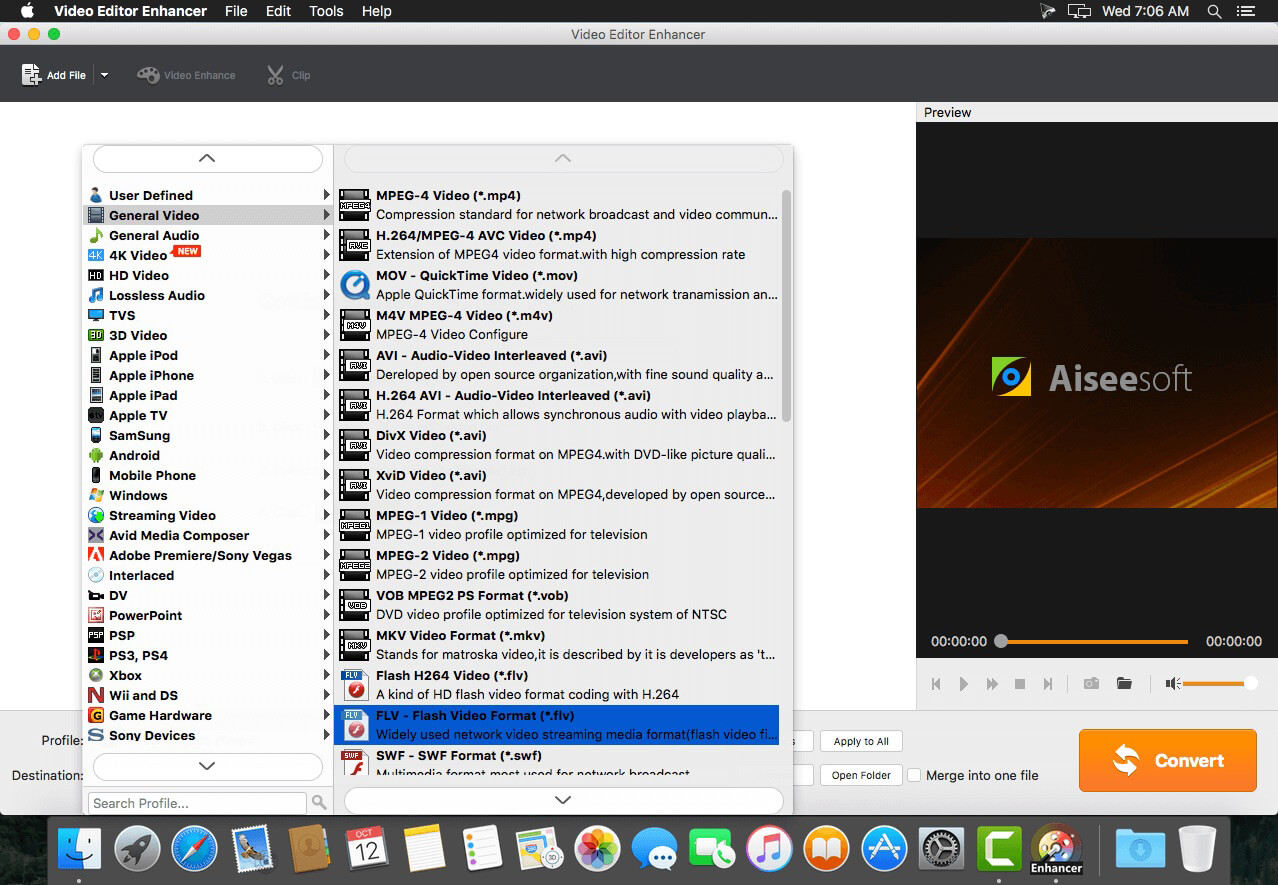Select the Streaming Video globe icon
The image size is (1278, 885).
click(96, 515)
